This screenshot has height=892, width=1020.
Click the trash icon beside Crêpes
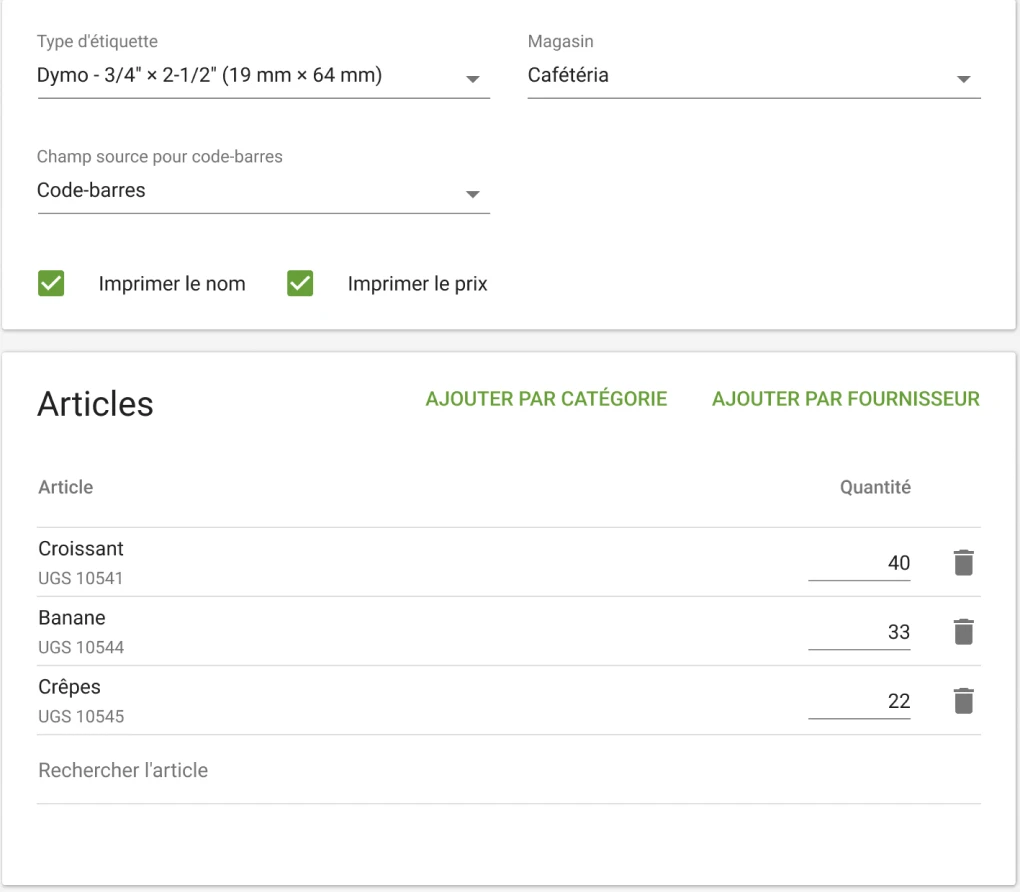(x=962, y=701)
